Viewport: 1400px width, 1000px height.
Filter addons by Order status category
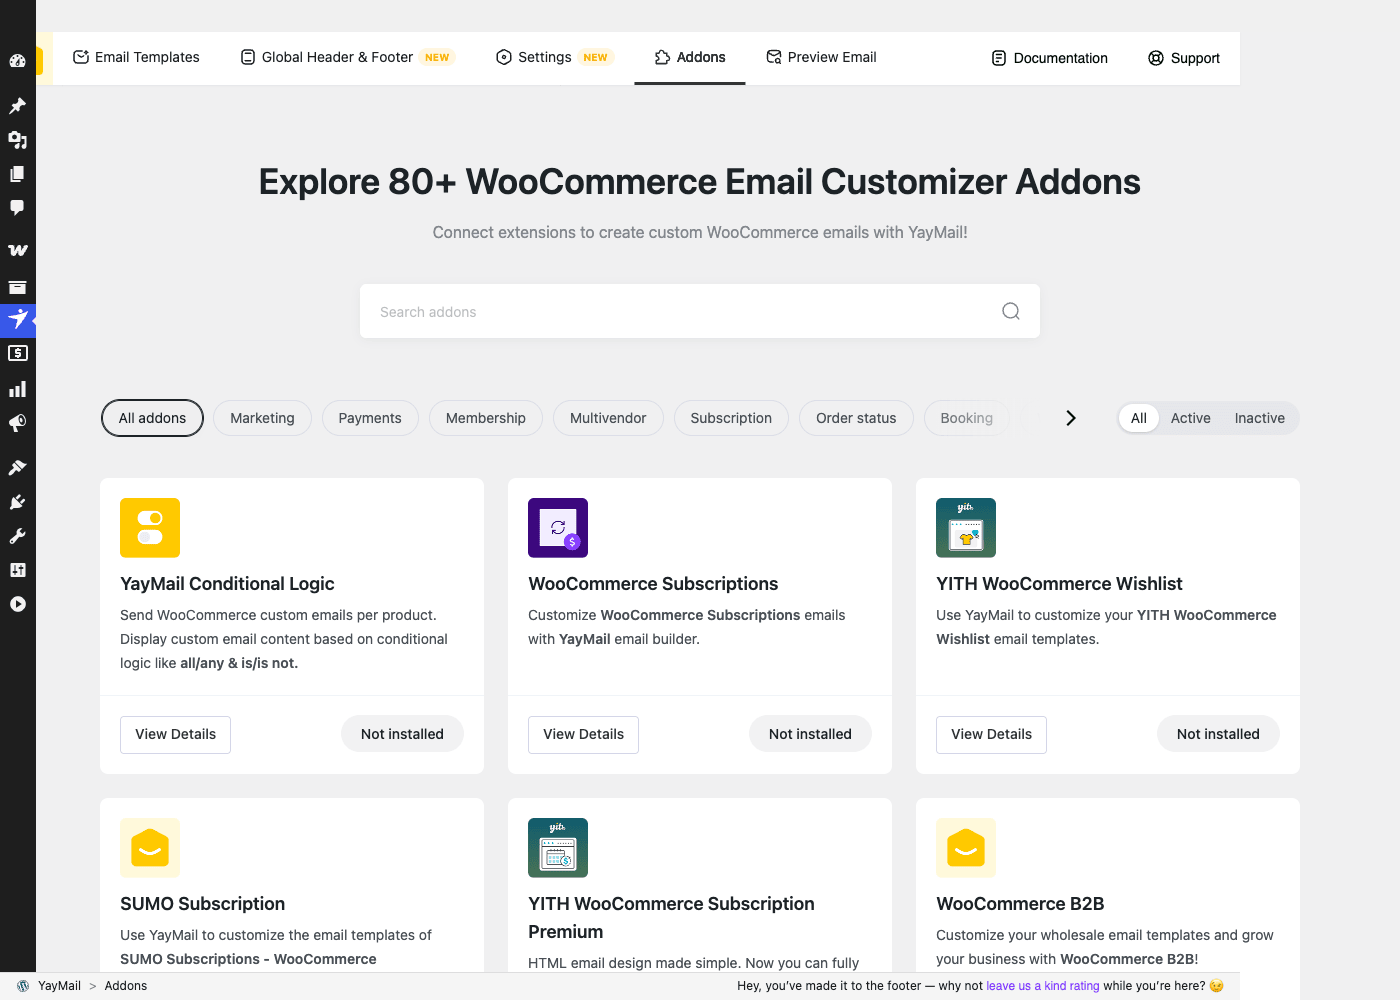(856, 418)
